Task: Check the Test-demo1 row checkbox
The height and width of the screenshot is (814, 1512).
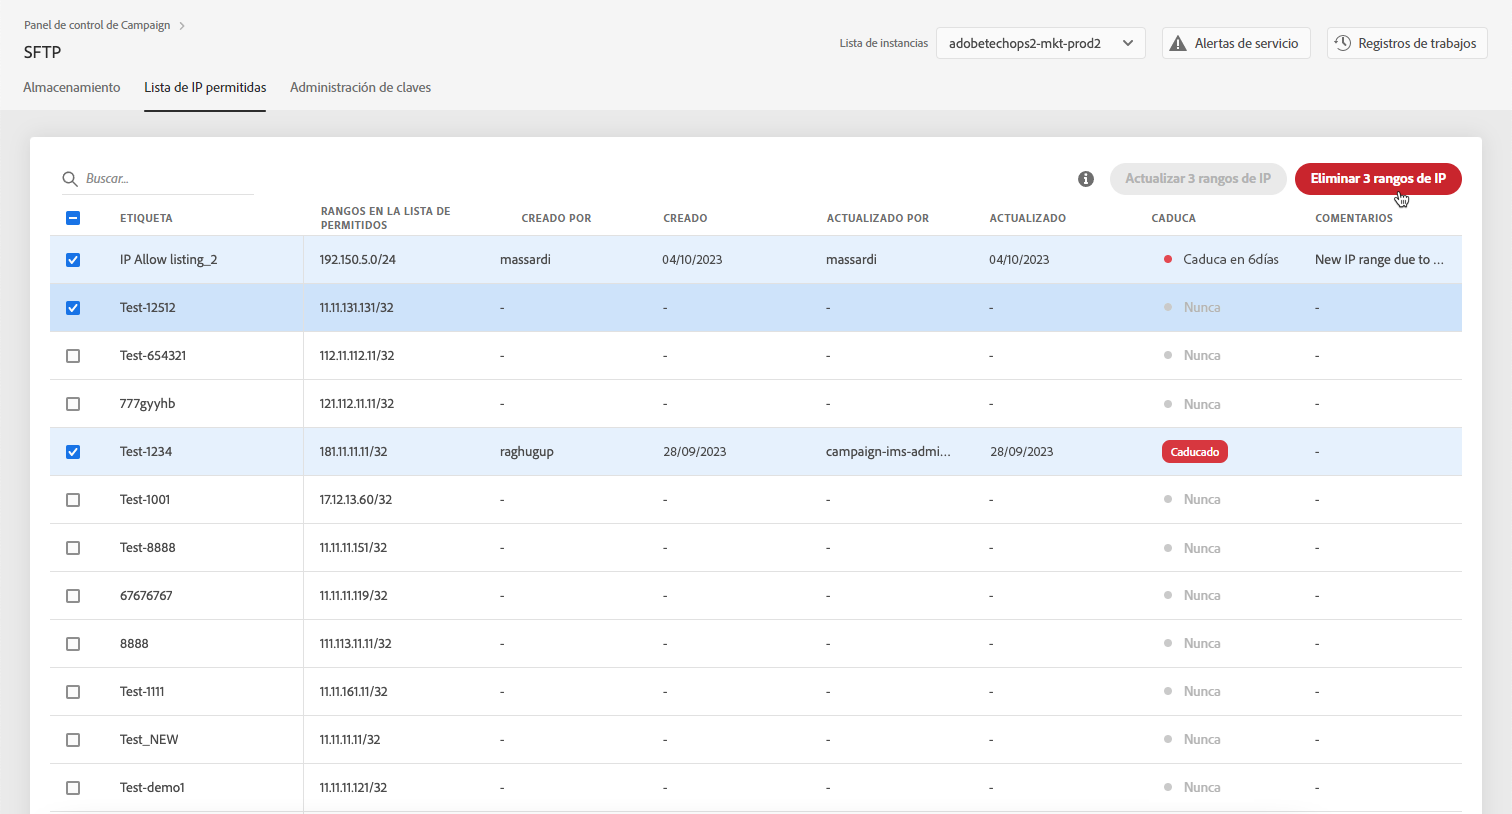Action: (73, 788)
